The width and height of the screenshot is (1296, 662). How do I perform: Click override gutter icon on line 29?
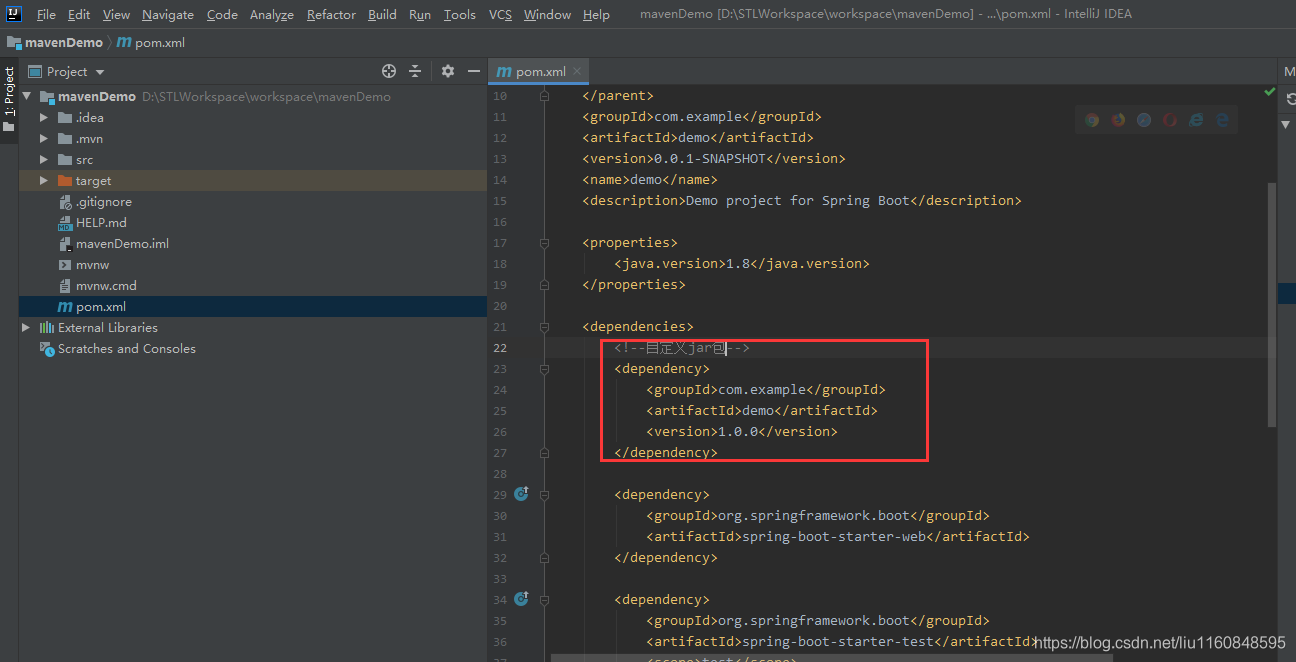point(521,493)
